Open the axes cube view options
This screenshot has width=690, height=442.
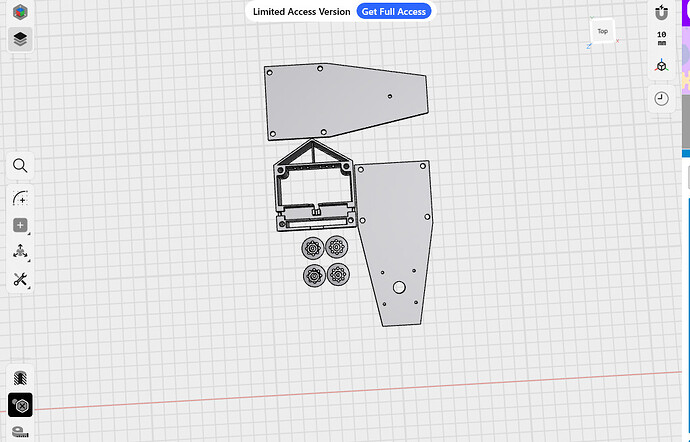661,66
